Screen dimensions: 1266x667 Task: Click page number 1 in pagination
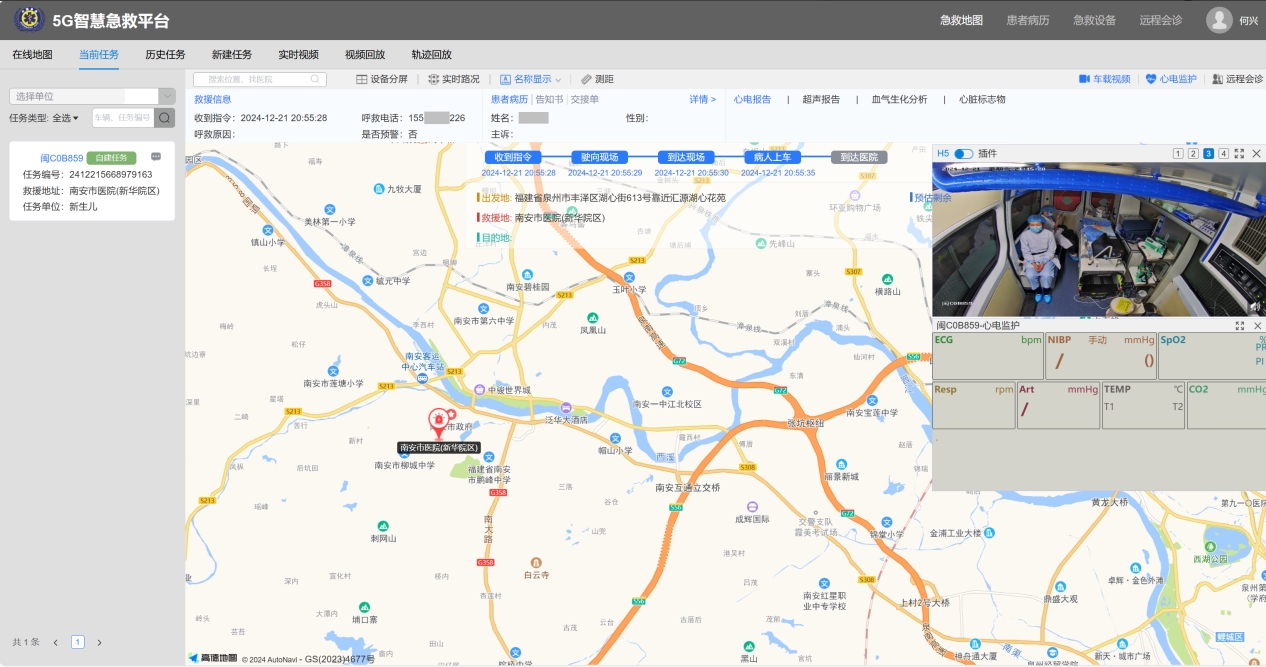(78, 642)
